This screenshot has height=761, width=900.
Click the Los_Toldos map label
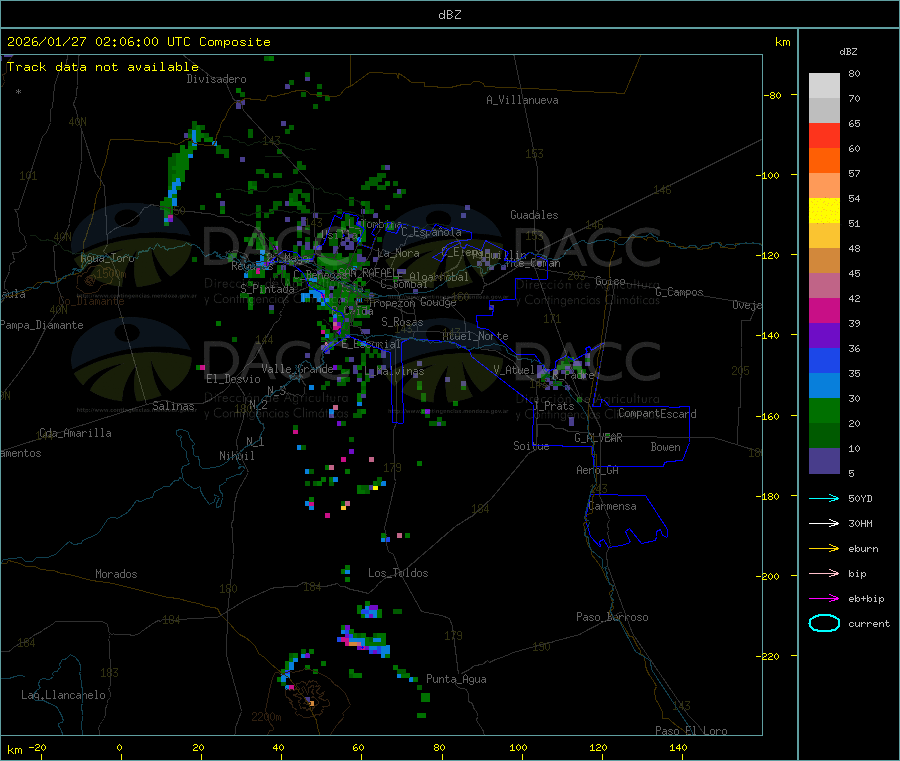click(x=398, y=573)
